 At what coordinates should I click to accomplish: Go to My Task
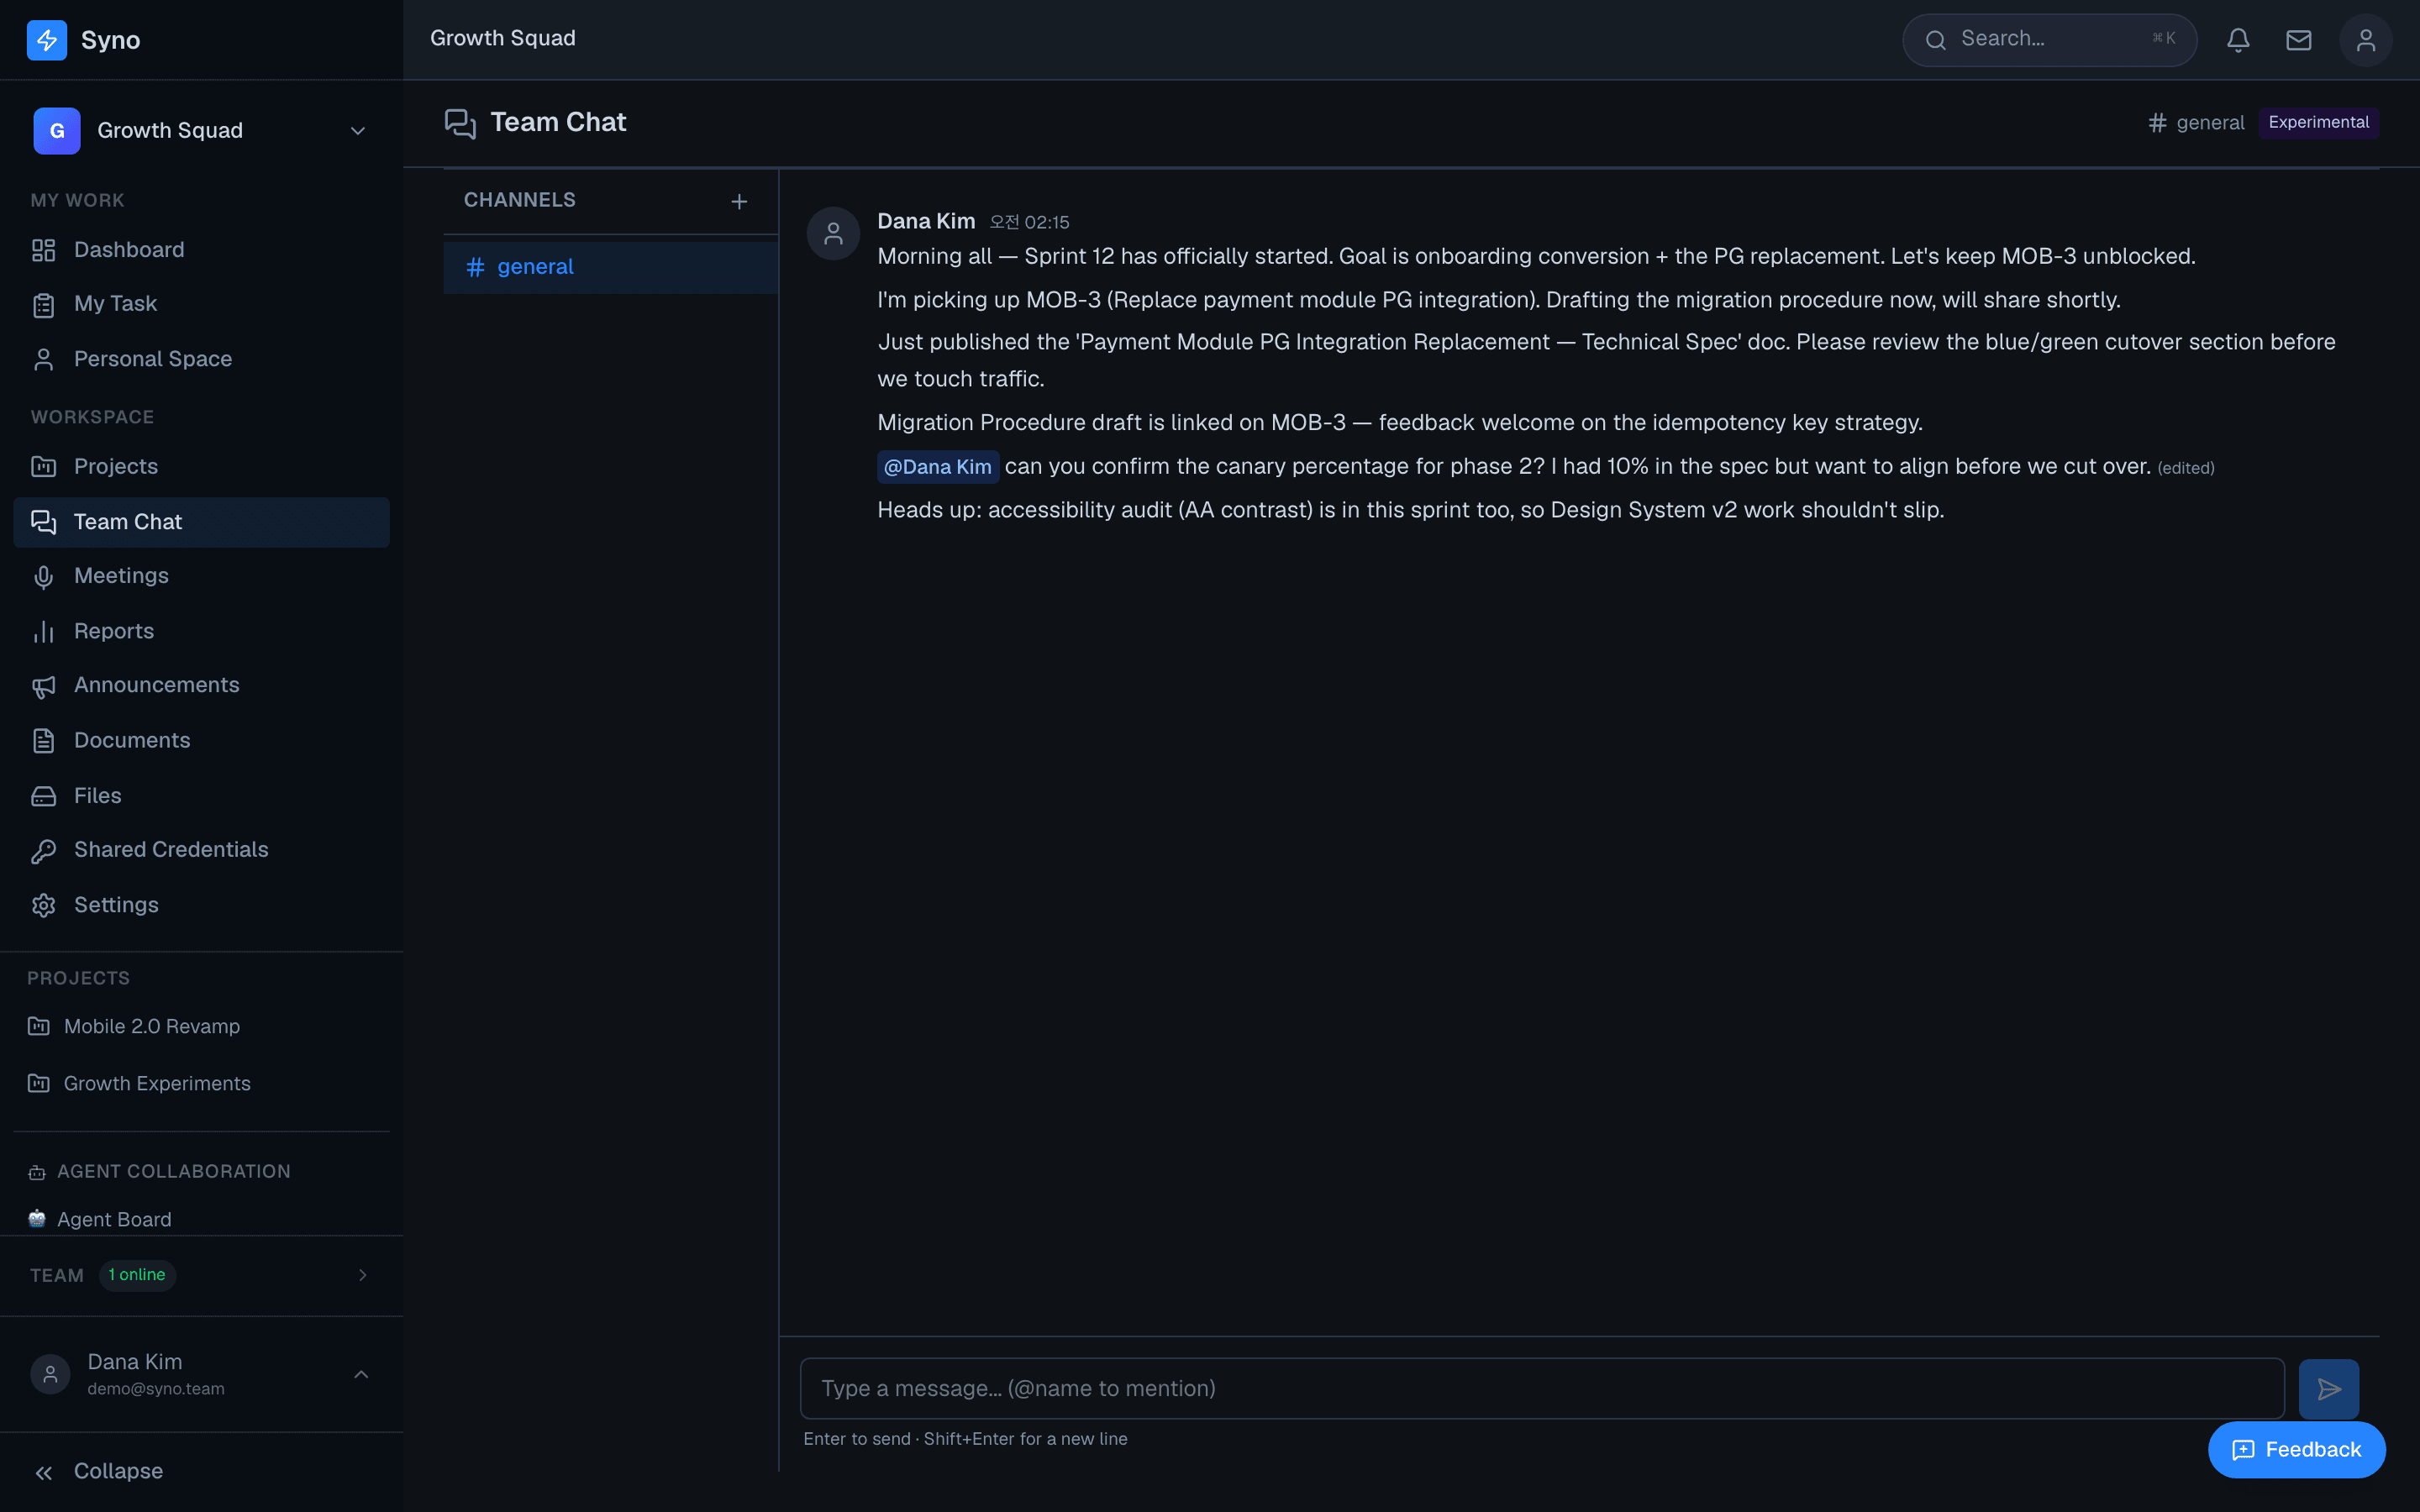[202, 304]
